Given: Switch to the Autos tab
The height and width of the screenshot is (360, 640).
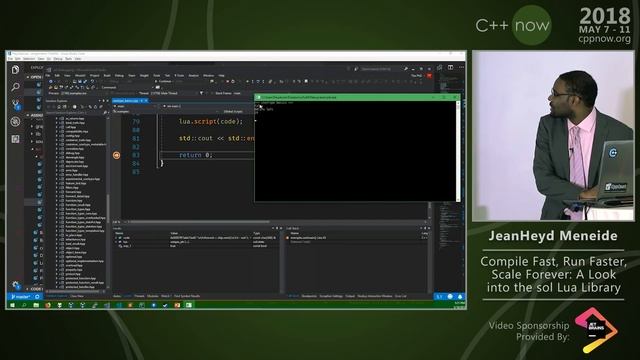Looking at the screenshot, I should click(117, 296).
